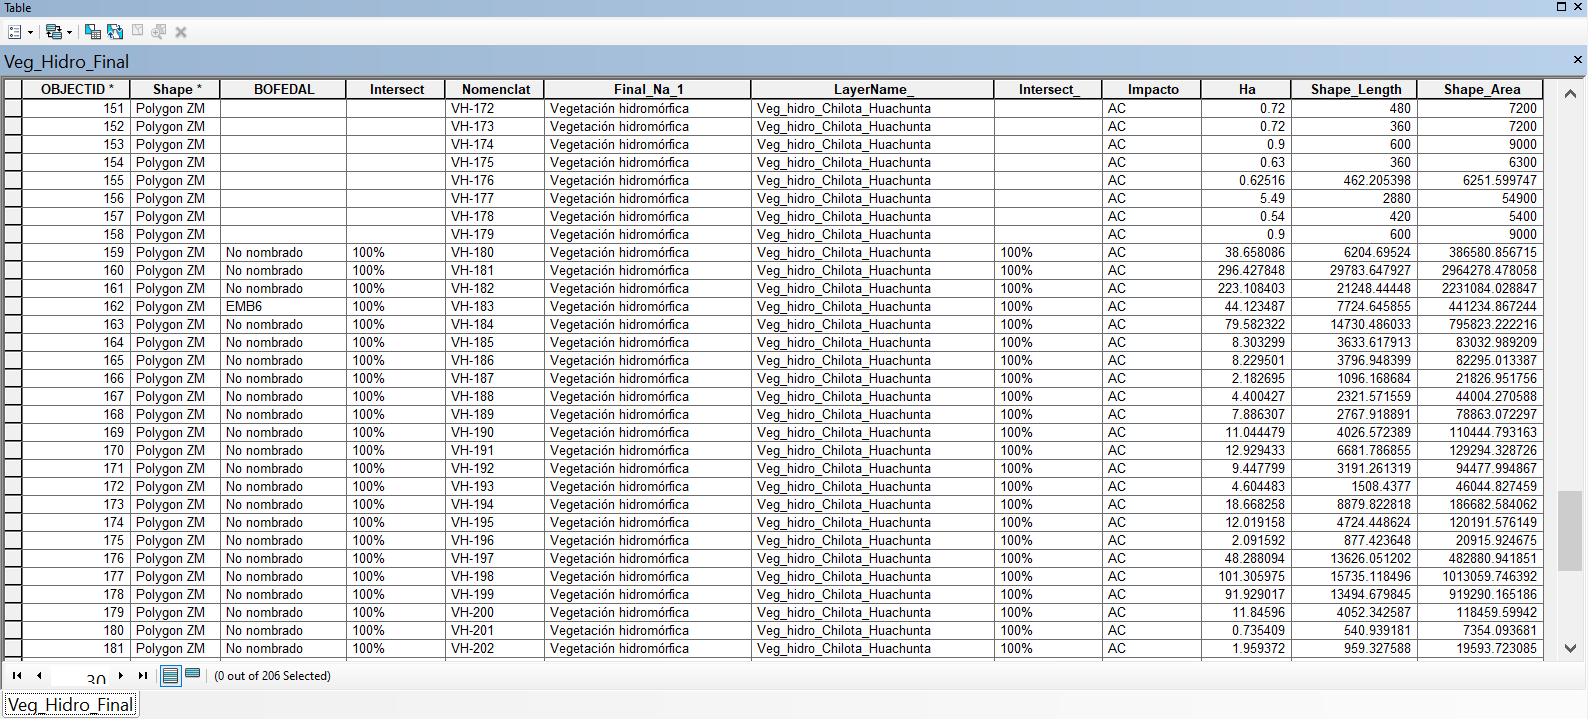Jump to the last record in the table
Image resolution: width=1588 pixels, height=719 pixels.
(143, 676)
